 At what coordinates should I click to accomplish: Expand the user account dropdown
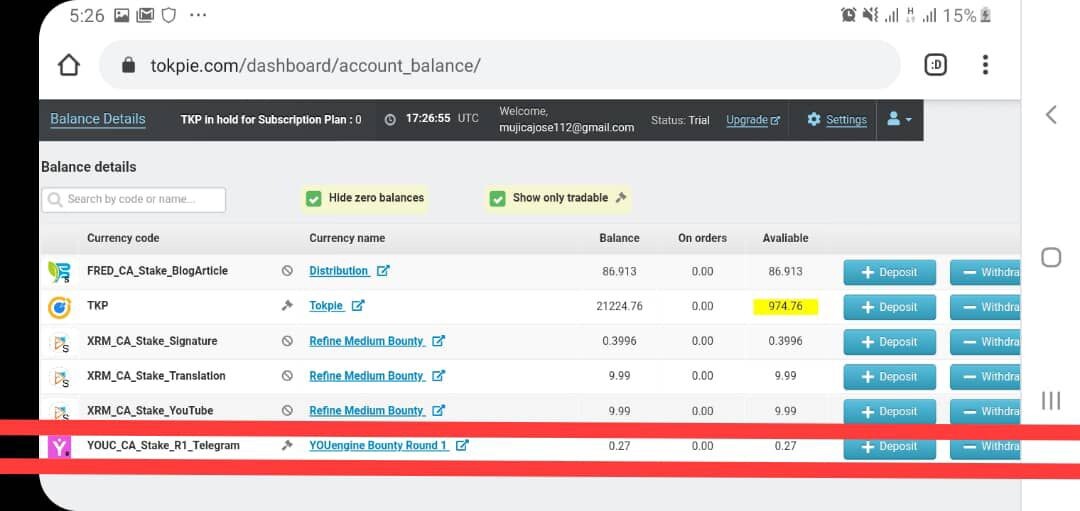(899, 119)
